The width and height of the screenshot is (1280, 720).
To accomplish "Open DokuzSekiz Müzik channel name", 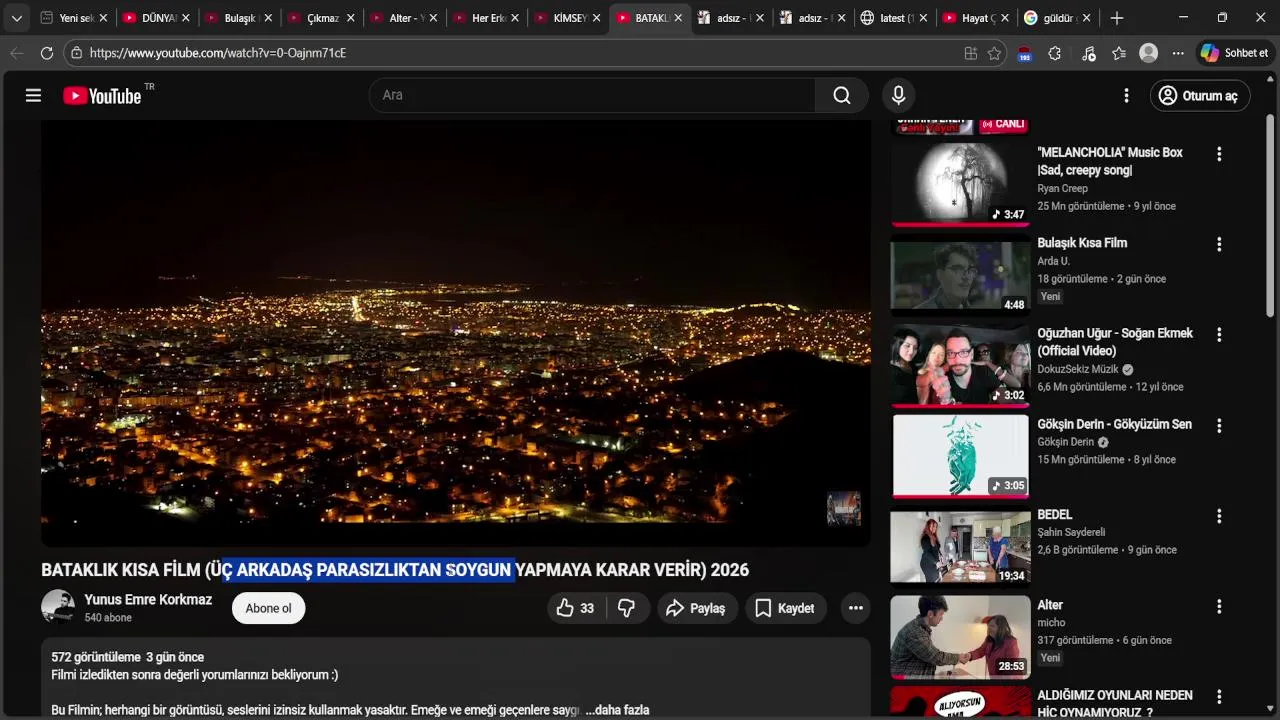I will (1078, 369).
